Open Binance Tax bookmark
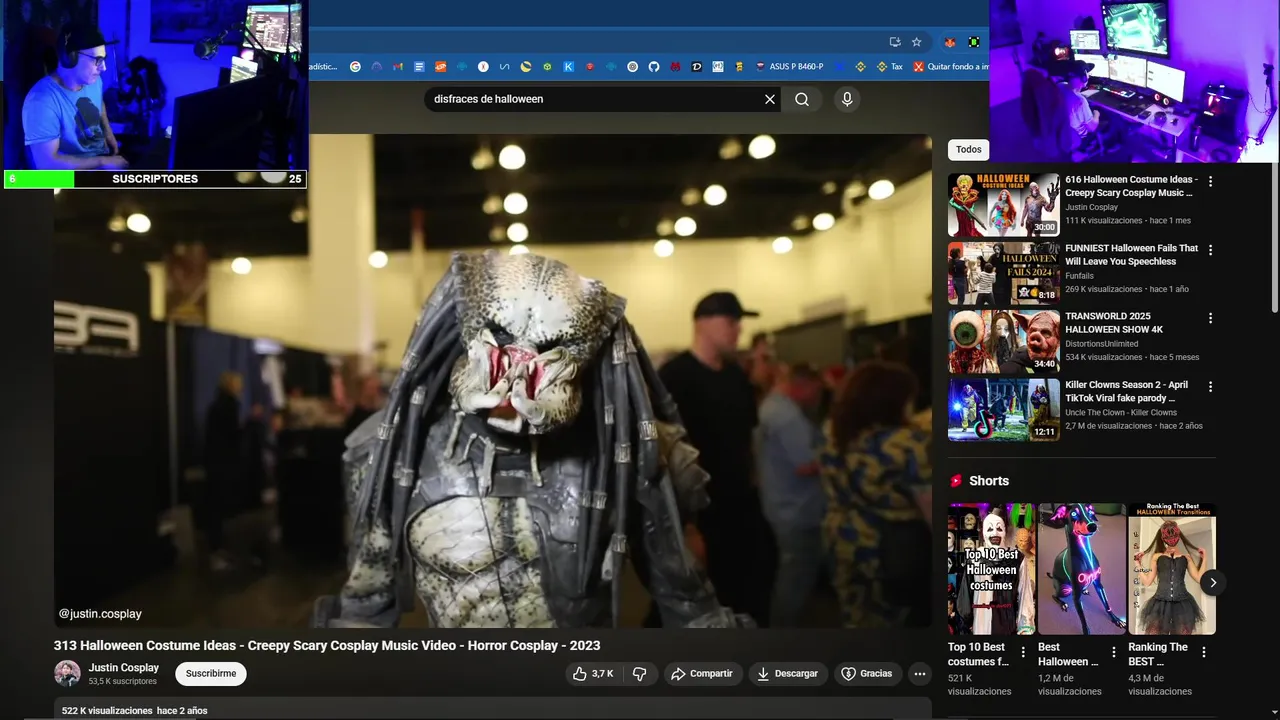 pos(889,67)
